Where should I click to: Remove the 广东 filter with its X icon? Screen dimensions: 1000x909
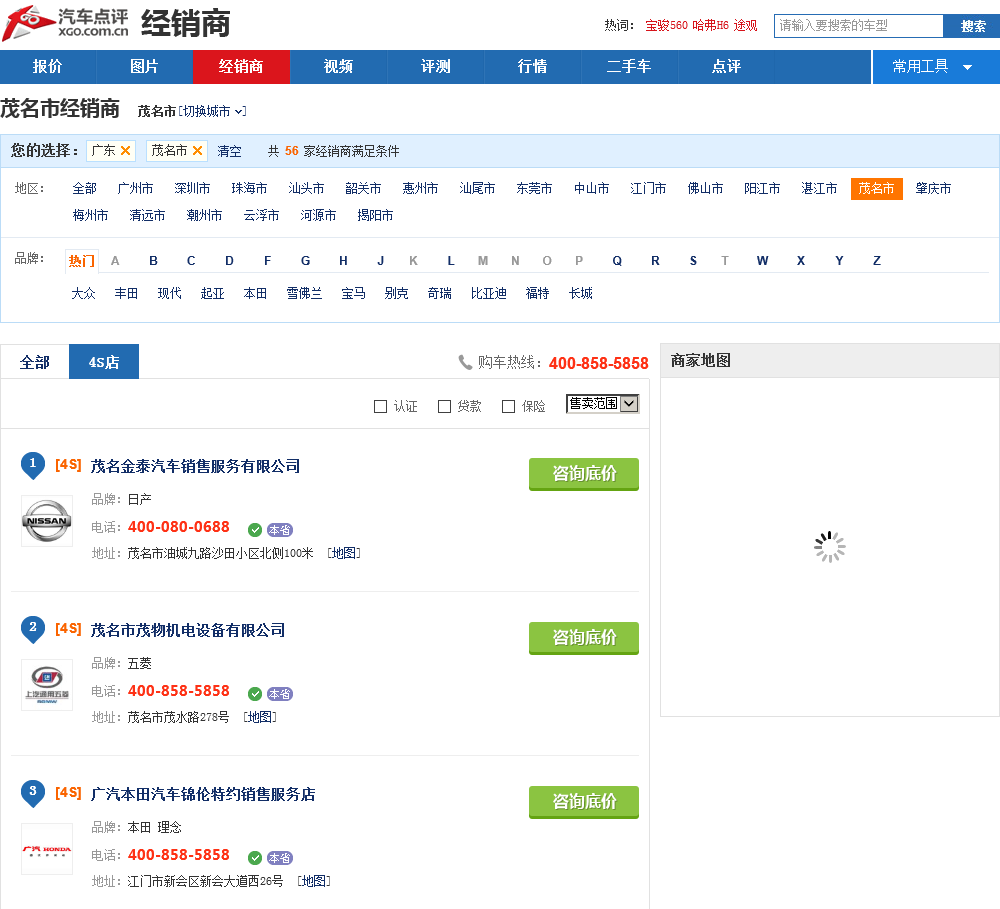click(x=126, y=151)
